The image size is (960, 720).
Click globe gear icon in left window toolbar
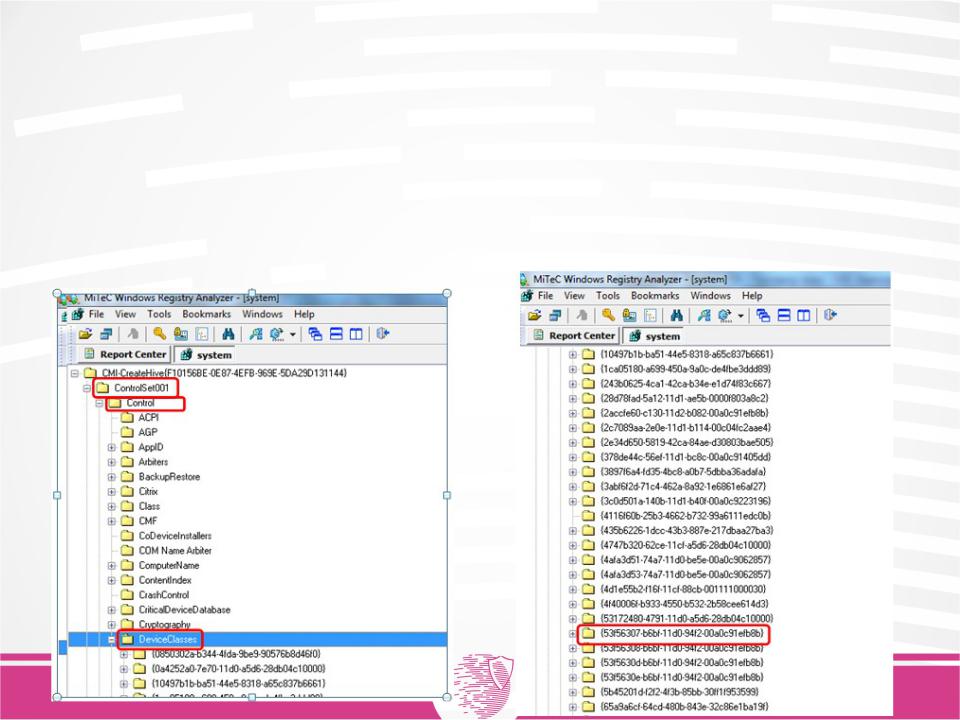pos(277,334)
